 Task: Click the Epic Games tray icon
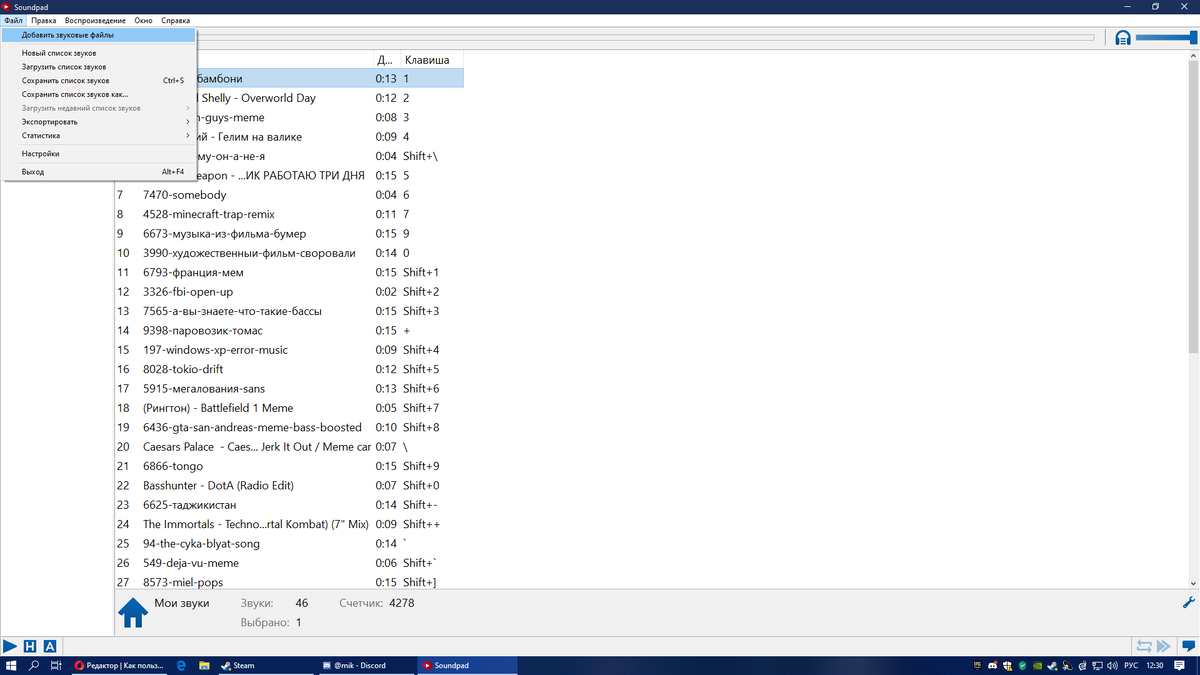point(976,665)
